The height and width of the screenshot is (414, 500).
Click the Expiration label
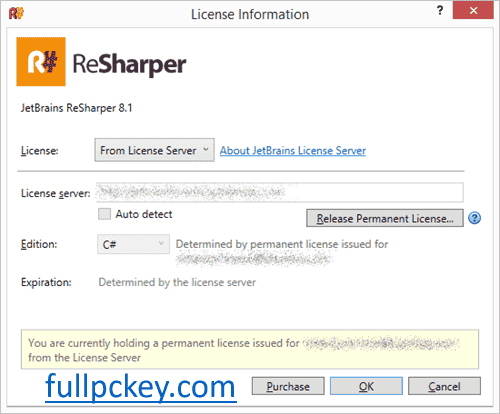click(x=46, y=282)
